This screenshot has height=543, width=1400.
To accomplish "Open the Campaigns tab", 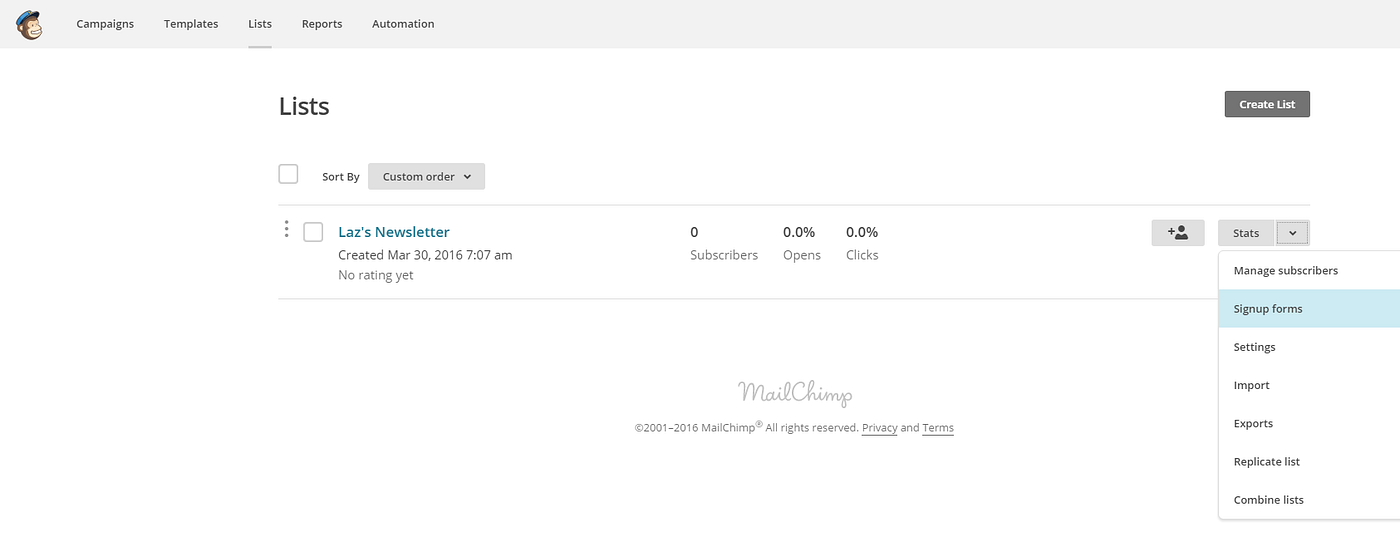I will coord(105,24).
